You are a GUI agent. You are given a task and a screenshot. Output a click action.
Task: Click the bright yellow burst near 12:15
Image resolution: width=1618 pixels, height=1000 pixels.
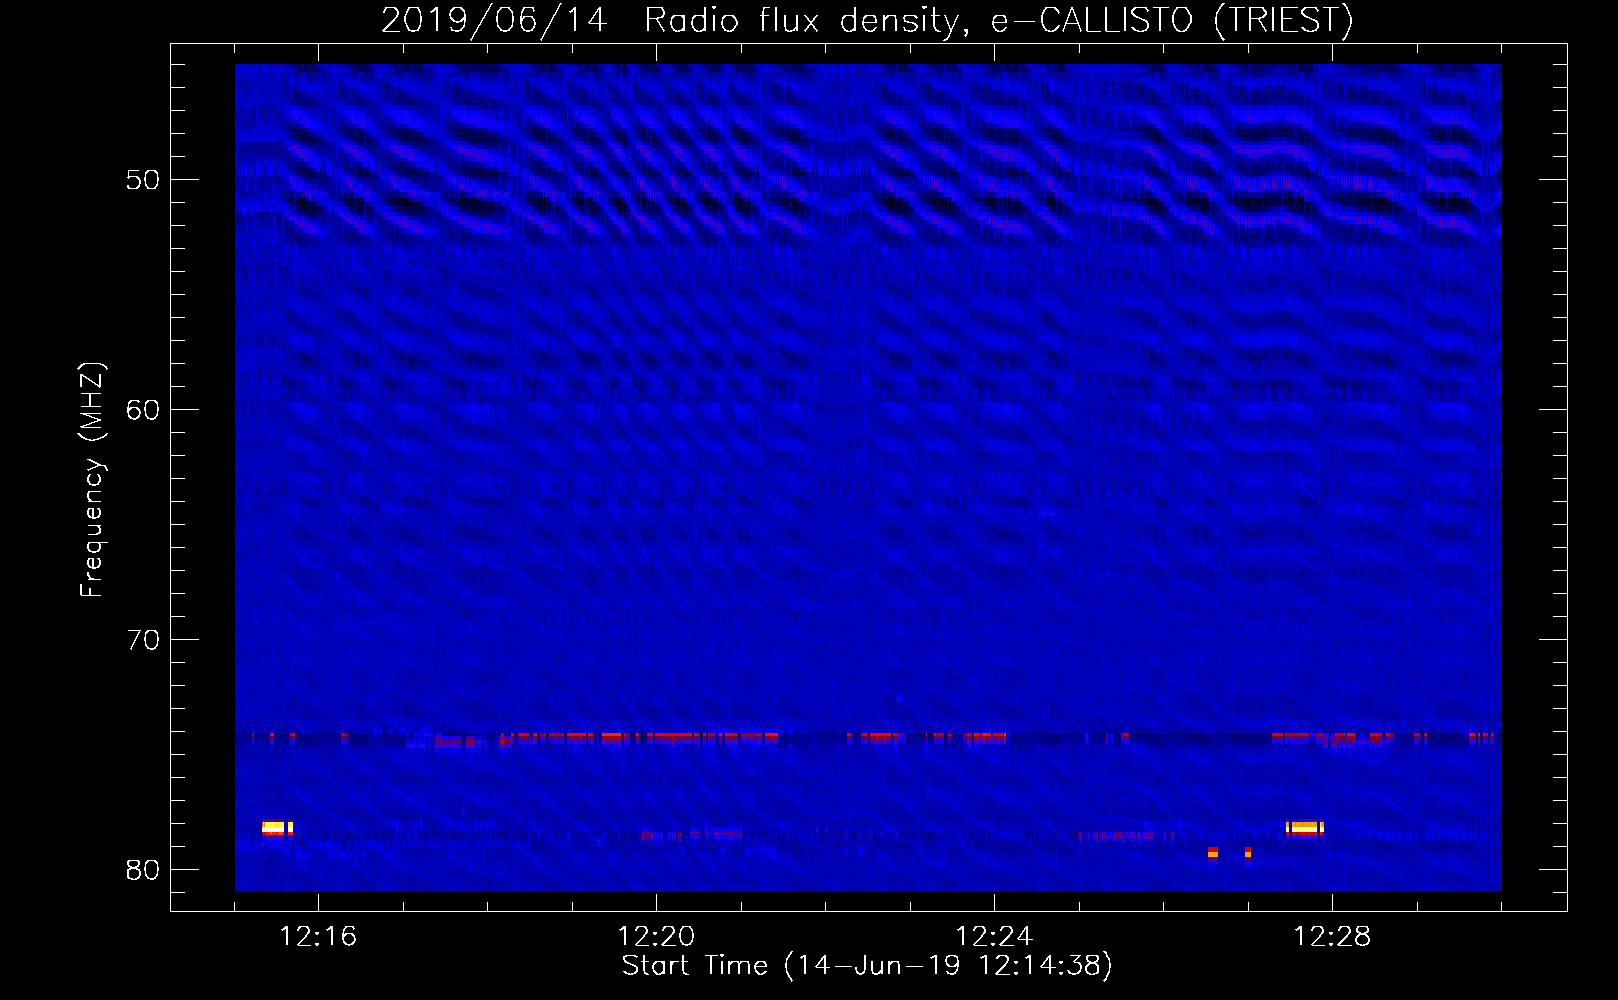tap(277, 827)
